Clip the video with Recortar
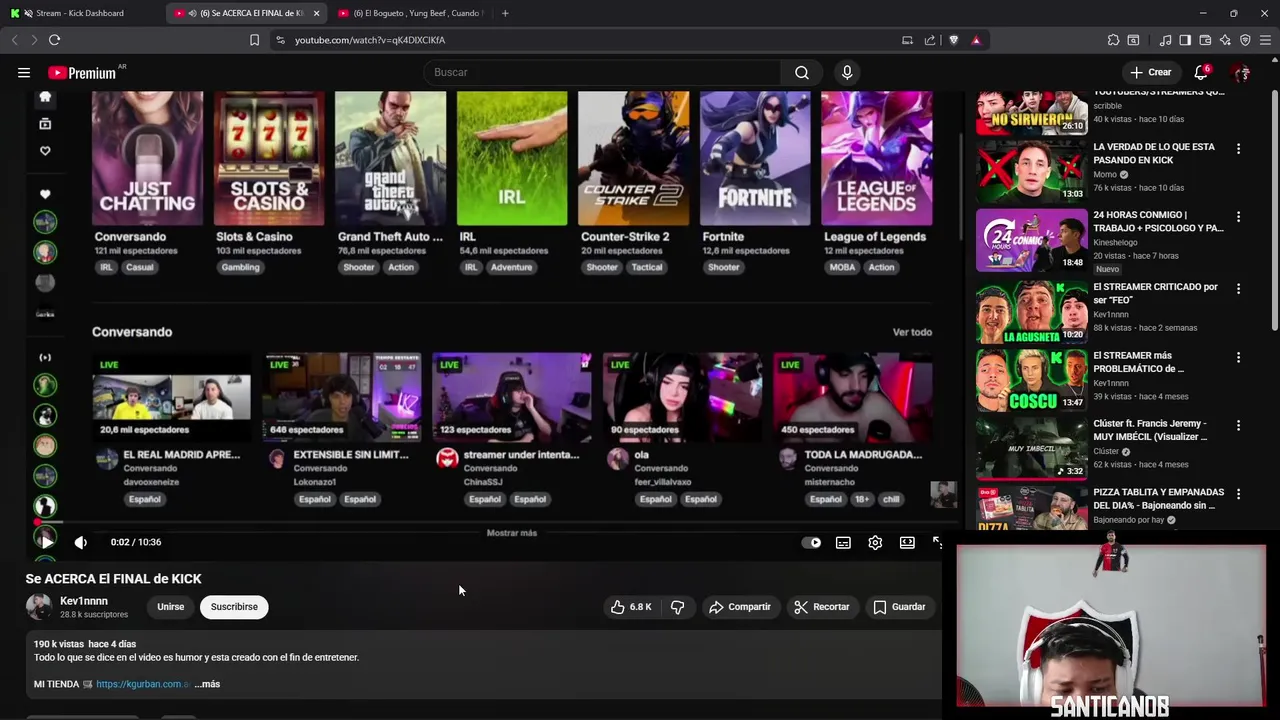 pos(822,607)
